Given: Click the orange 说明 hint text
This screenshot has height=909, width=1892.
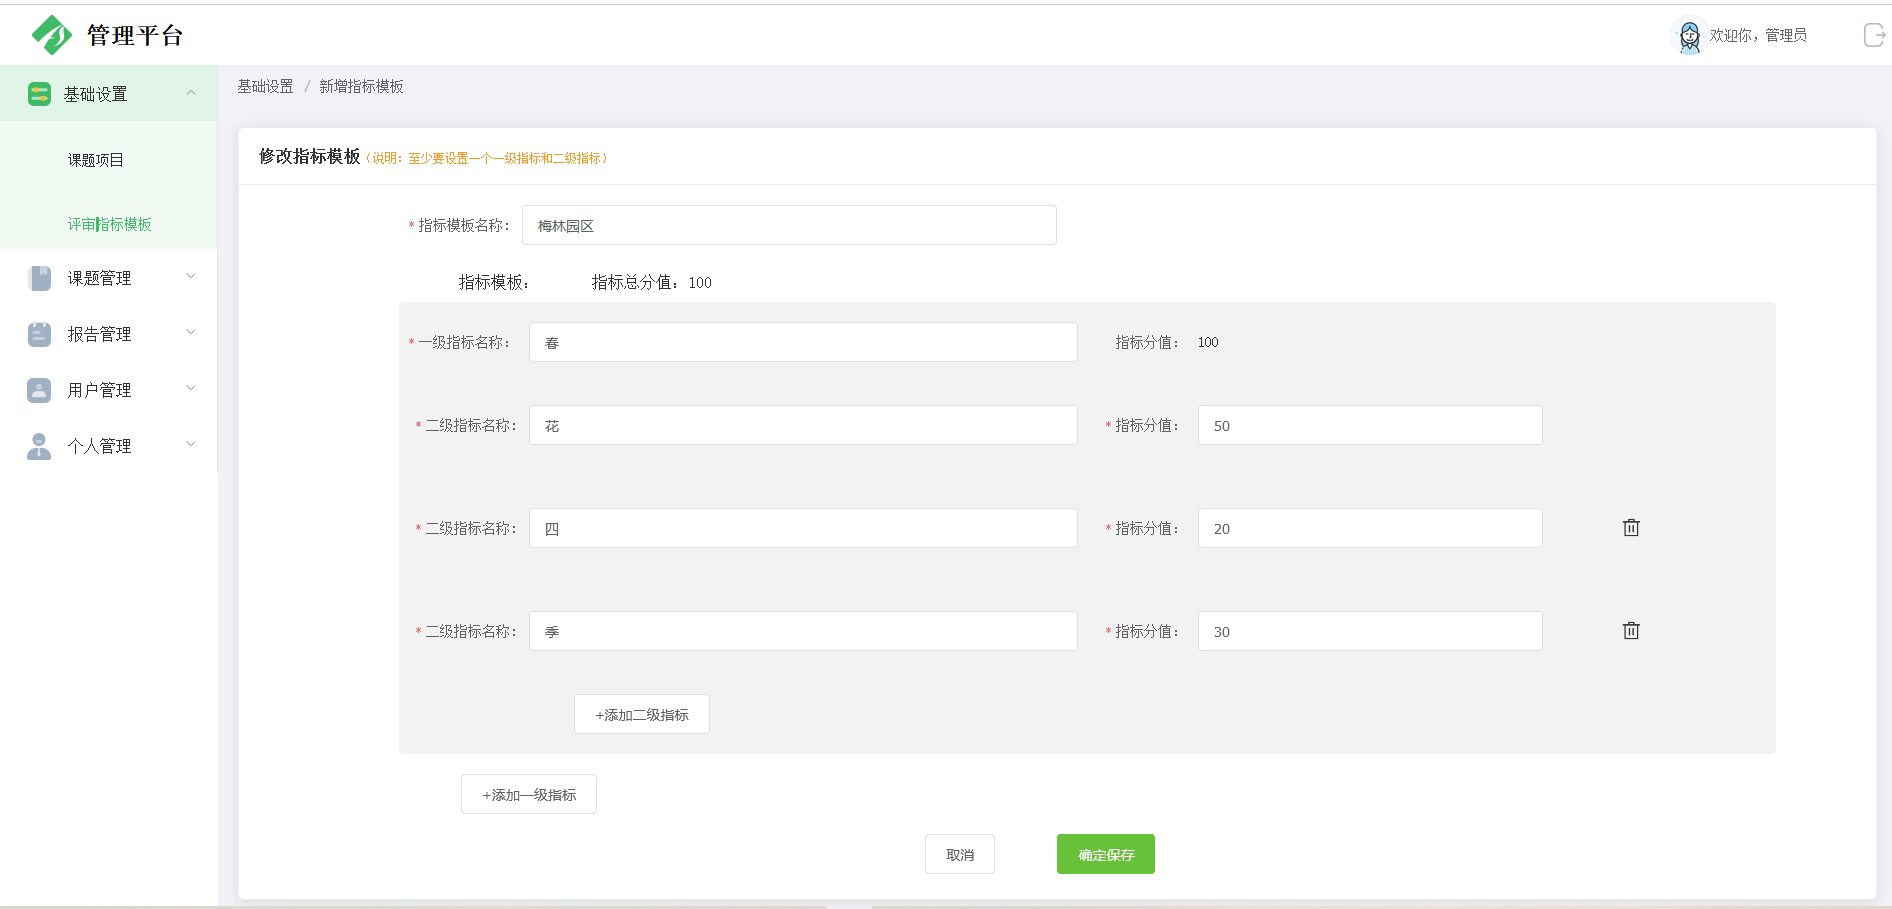Looking at the screenshot, I should point(487,158).
